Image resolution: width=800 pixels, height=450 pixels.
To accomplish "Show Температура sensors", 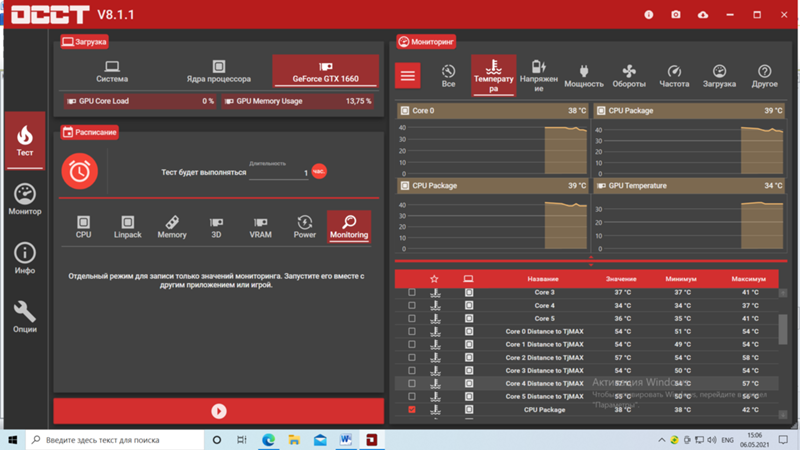I will (493, 76).
